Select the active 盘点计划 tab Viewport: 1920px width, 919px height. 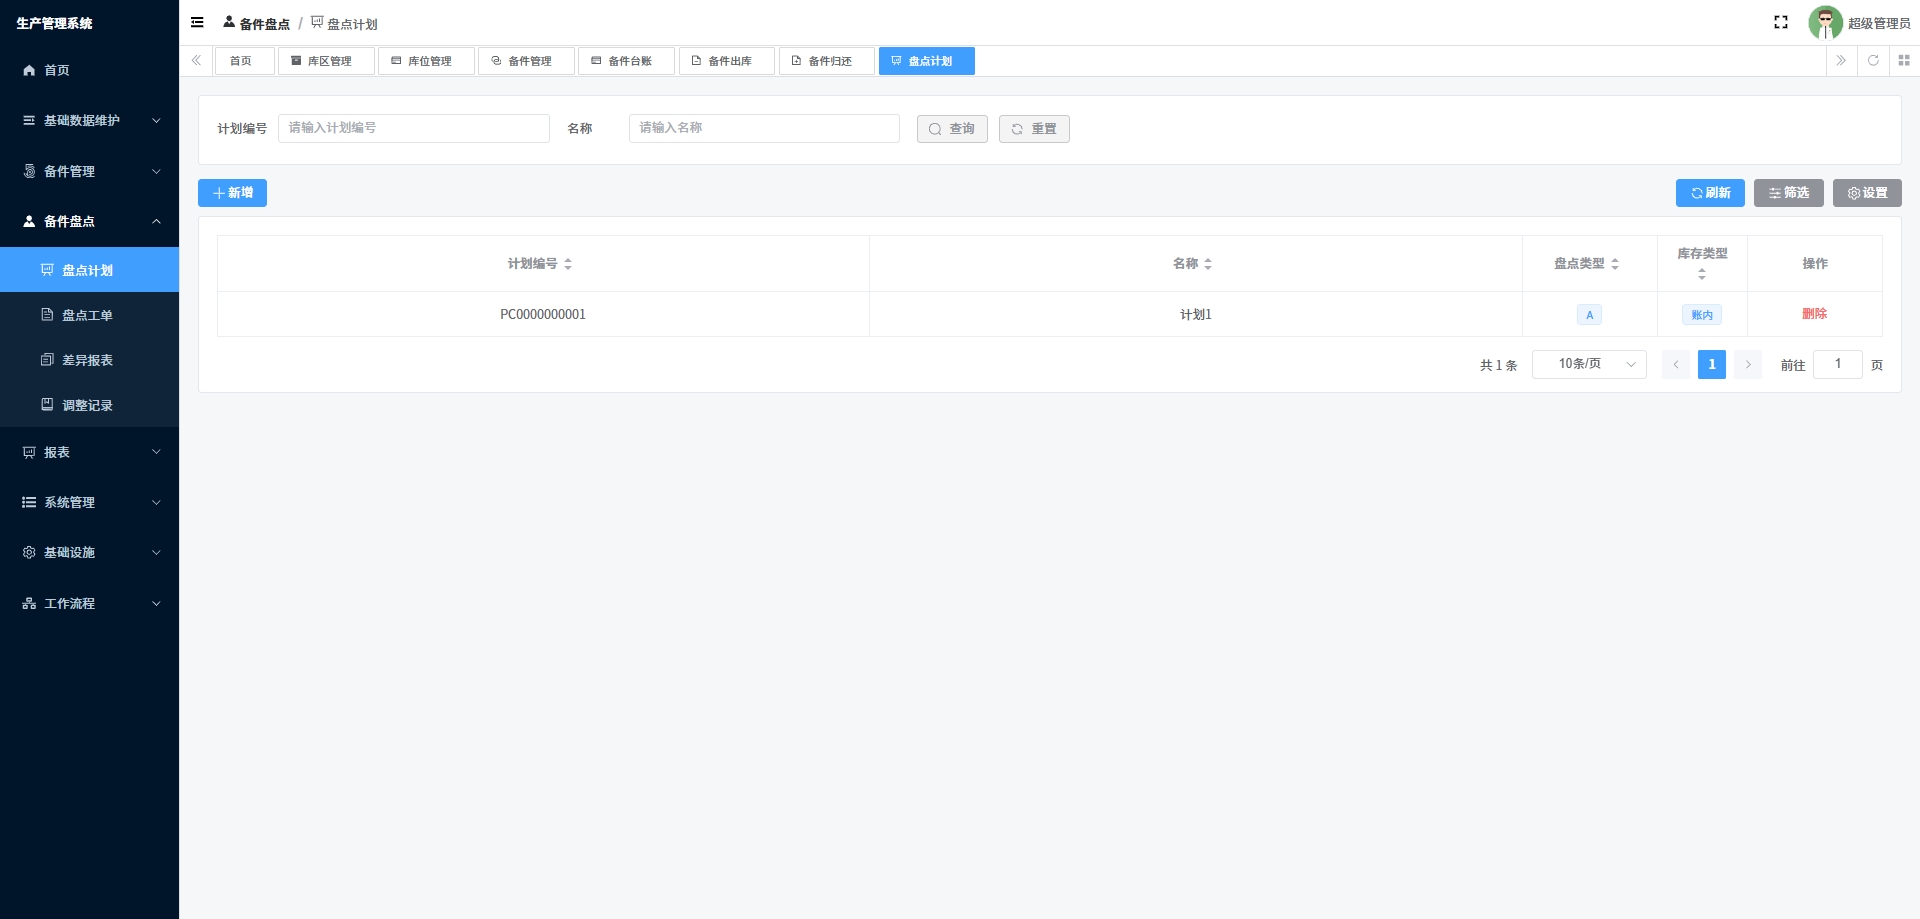pyautogui.click(x=926, y=61)
